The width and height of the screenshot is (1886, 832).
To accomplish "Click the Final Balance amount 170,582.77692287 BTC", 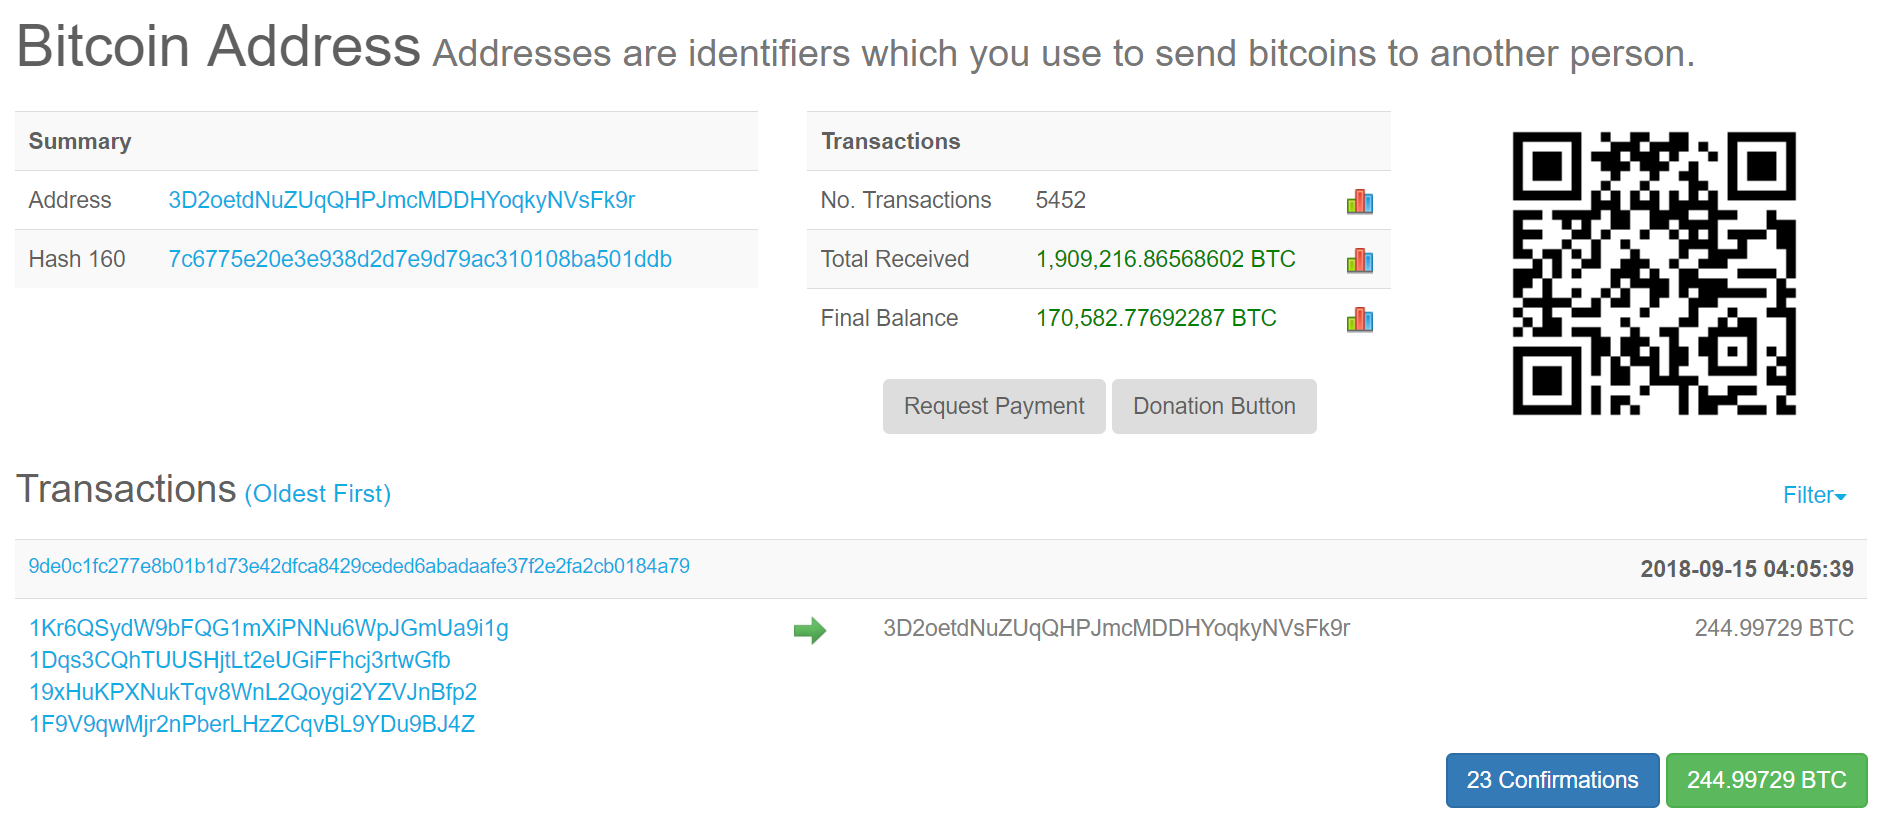I will click(x=1156, y=318).
